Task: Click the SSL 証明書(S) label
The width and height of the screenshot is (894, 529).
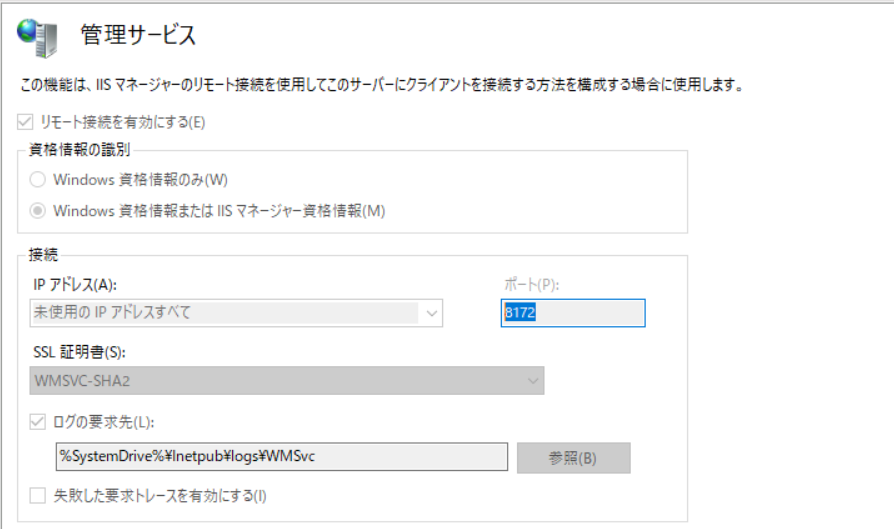Action: coord(79,352)
